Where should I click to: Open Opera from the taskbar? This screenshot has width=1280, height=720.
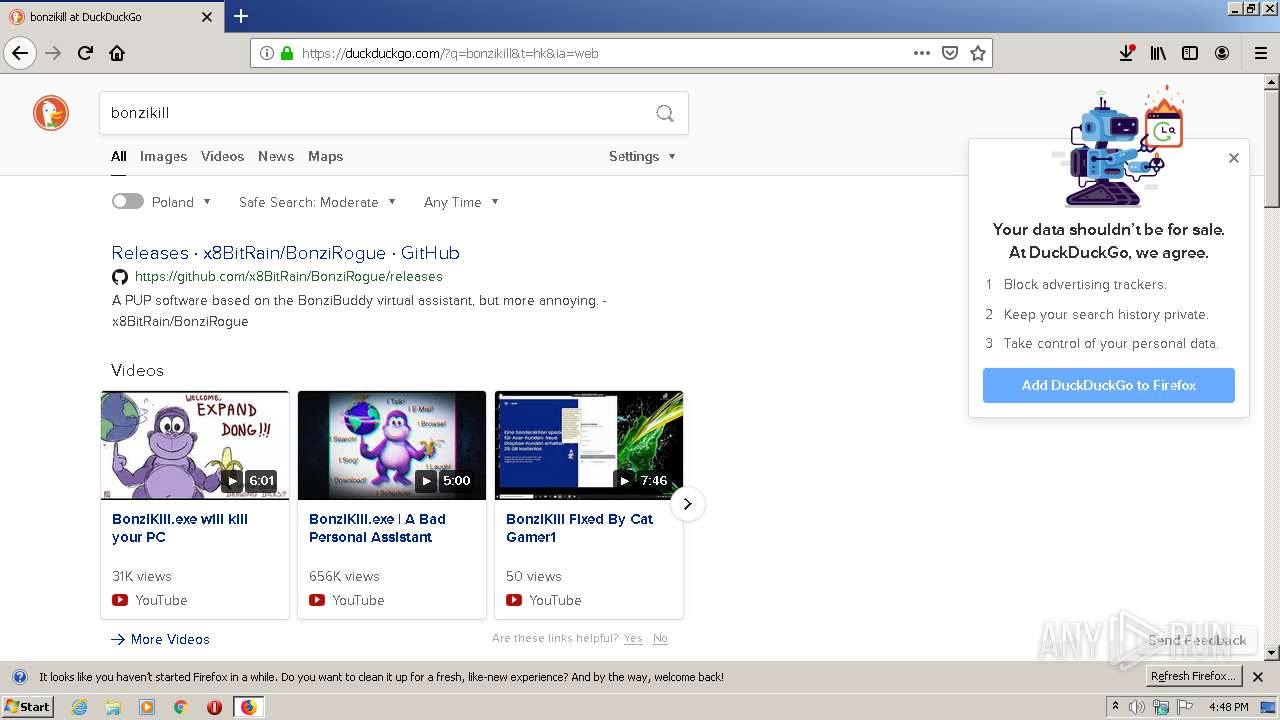pos(214,707)
